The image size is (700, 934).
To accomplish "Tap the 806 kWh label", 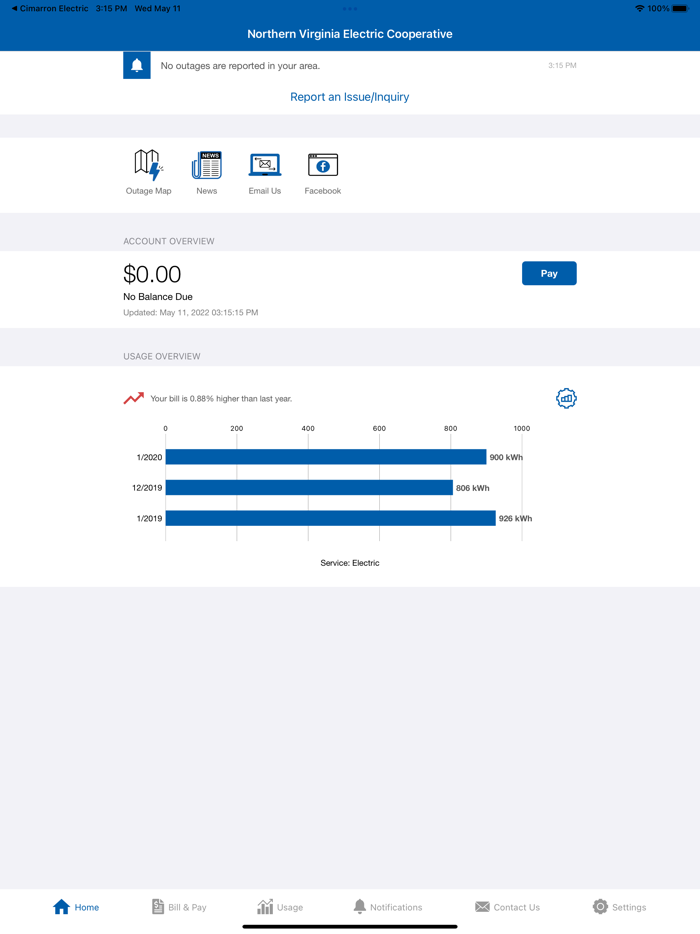I will pos(472,488).
